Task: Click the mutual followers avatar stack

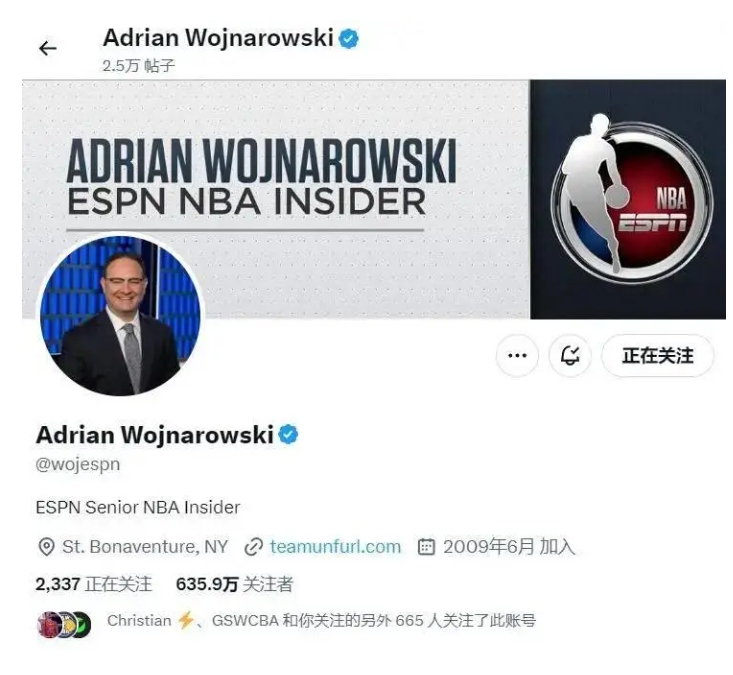Action: coord(64,624)
